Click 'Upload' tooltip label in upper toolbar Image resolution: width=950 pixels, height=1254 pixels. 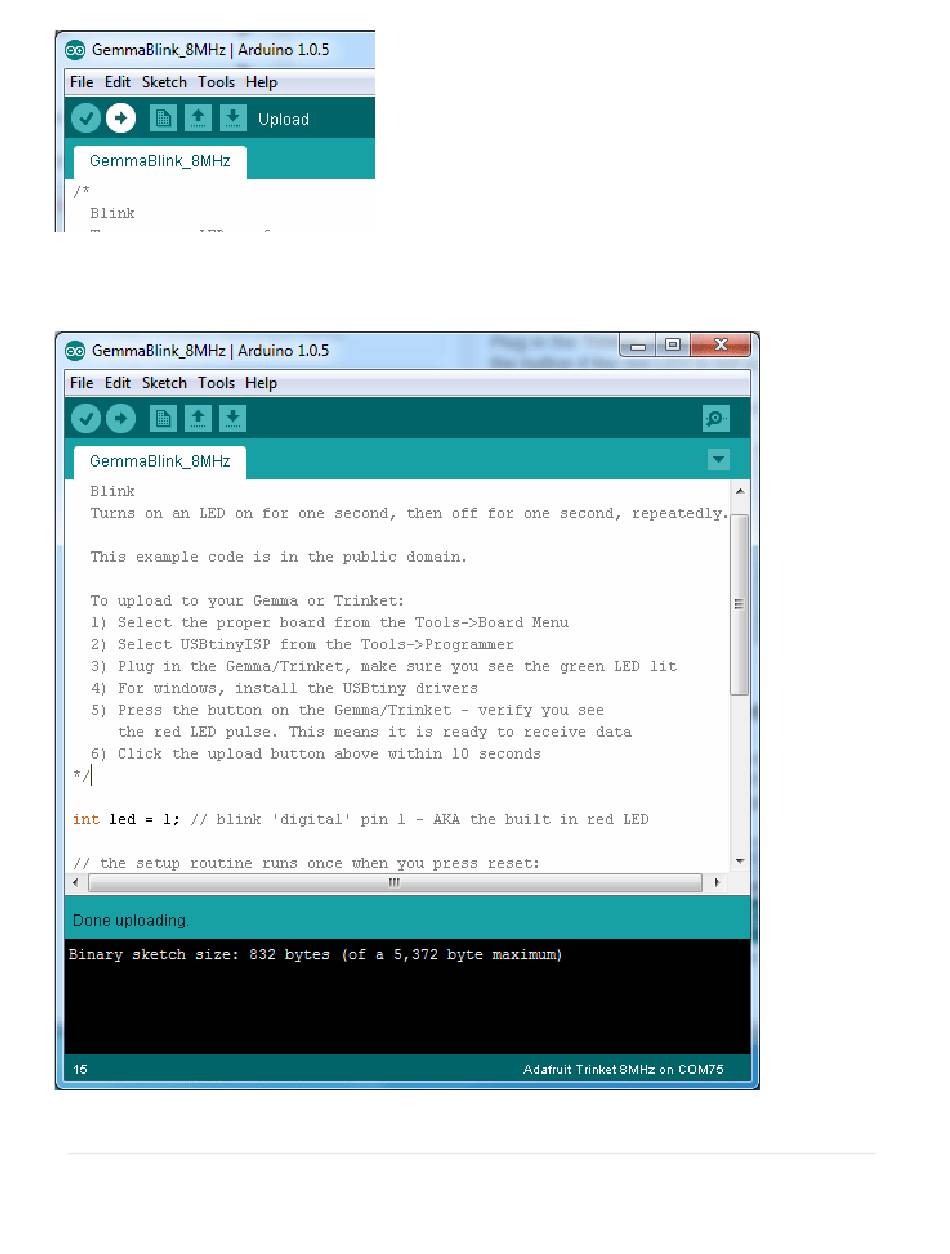pos(283,119)
